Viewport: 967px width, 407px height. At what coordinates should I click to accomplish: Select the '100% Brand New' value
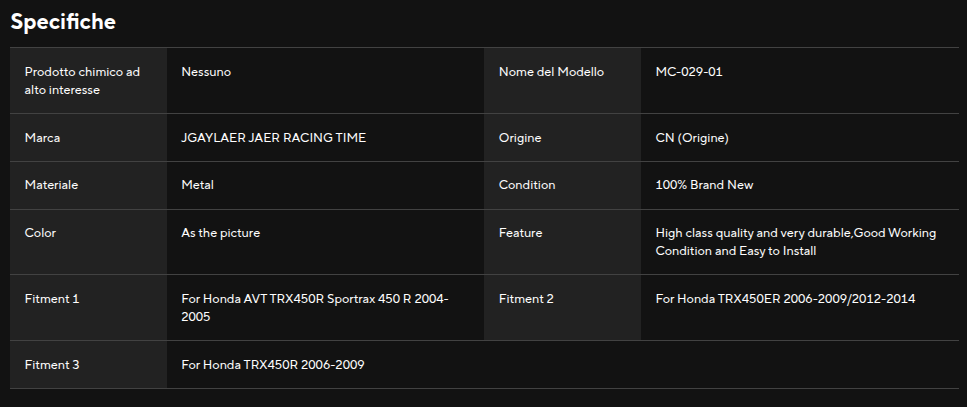pyautogui.click(x=704, y=185)
